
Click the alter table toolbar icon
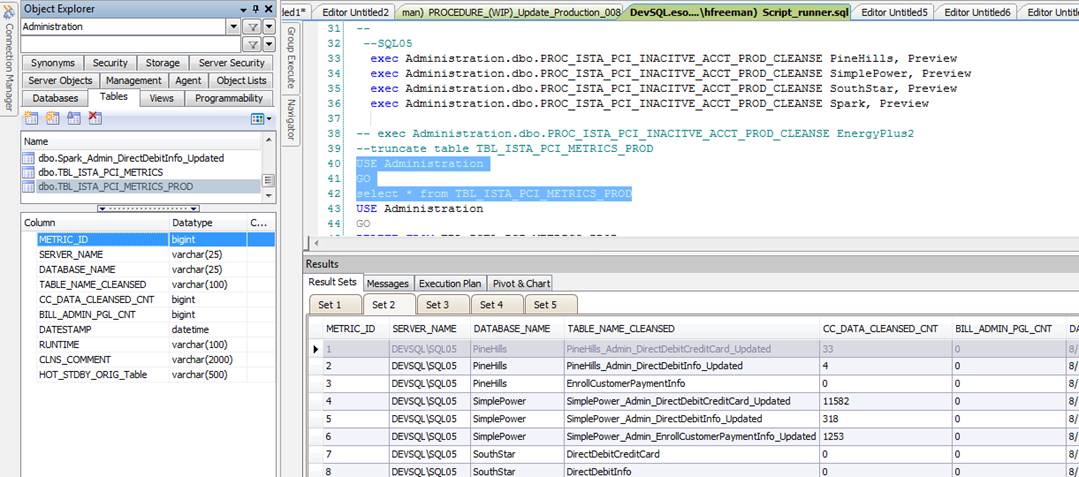(x=74, y=118)
